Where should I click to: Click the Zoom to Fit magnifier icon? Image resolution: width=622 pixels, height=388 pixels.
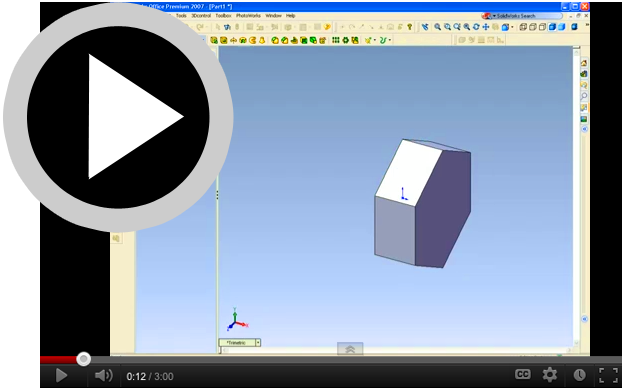click(x=438, y=27)
